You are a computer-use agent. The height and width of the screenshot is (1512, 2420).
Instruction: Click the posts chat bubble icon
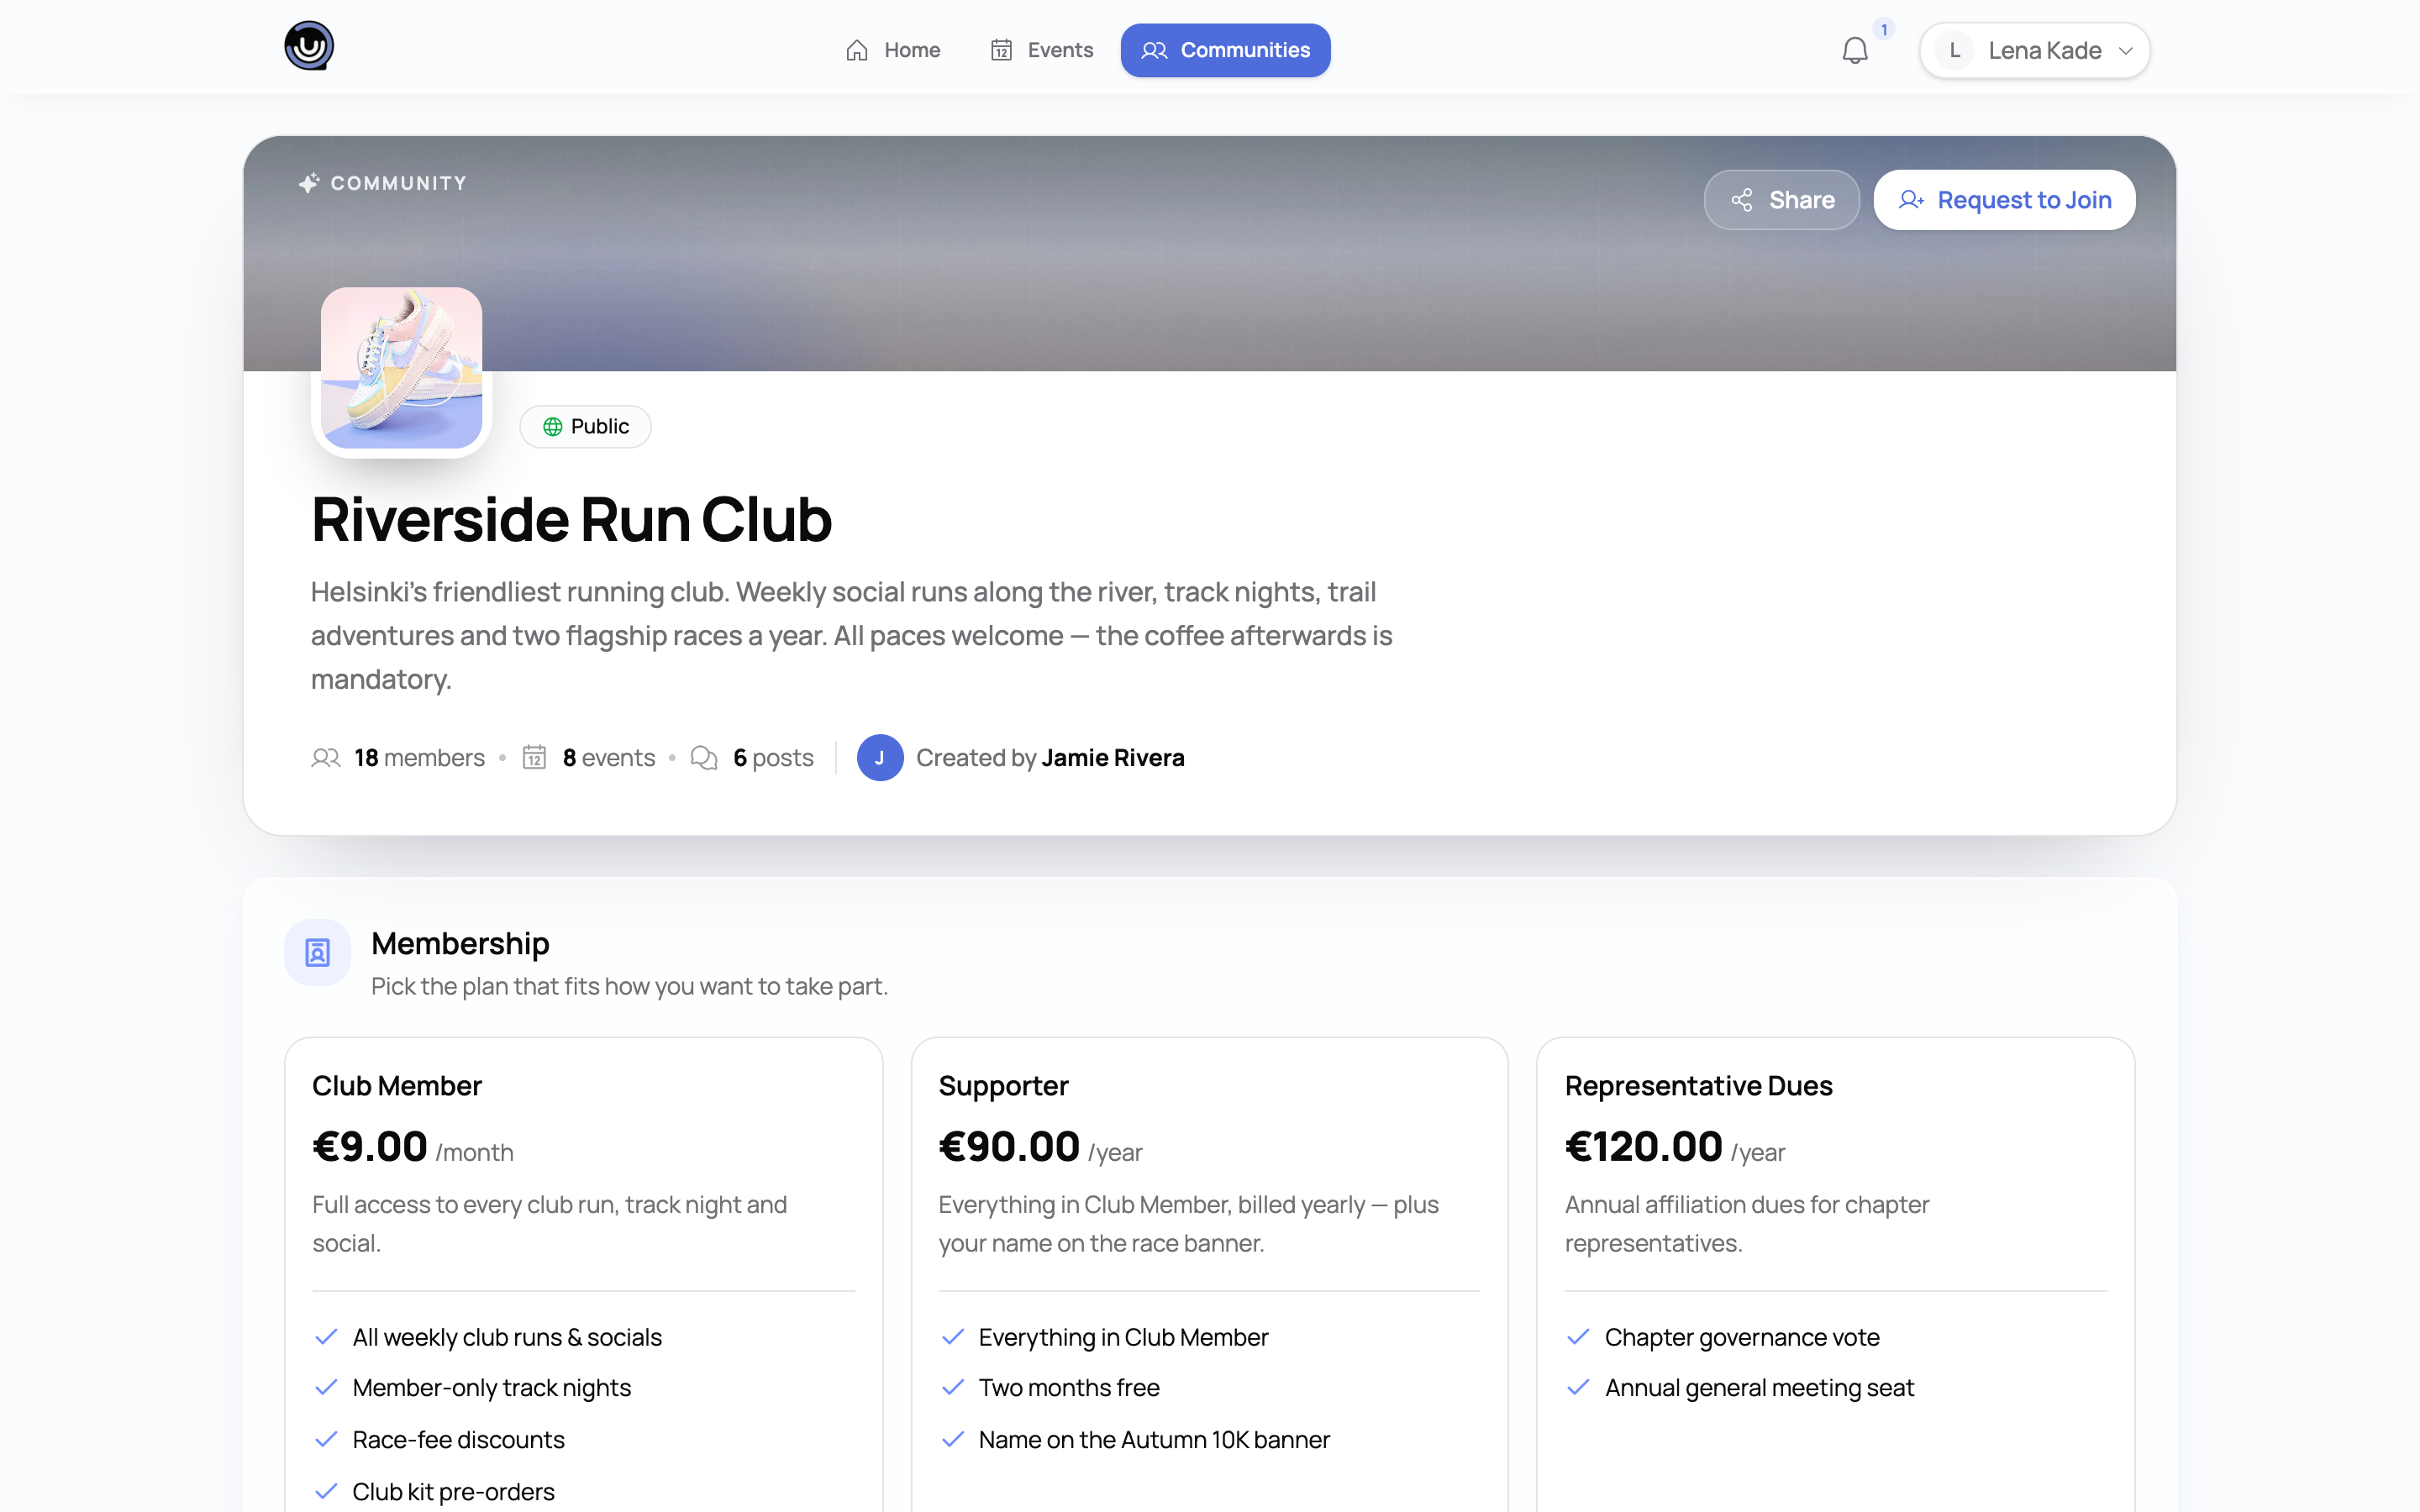click(704, 758)
